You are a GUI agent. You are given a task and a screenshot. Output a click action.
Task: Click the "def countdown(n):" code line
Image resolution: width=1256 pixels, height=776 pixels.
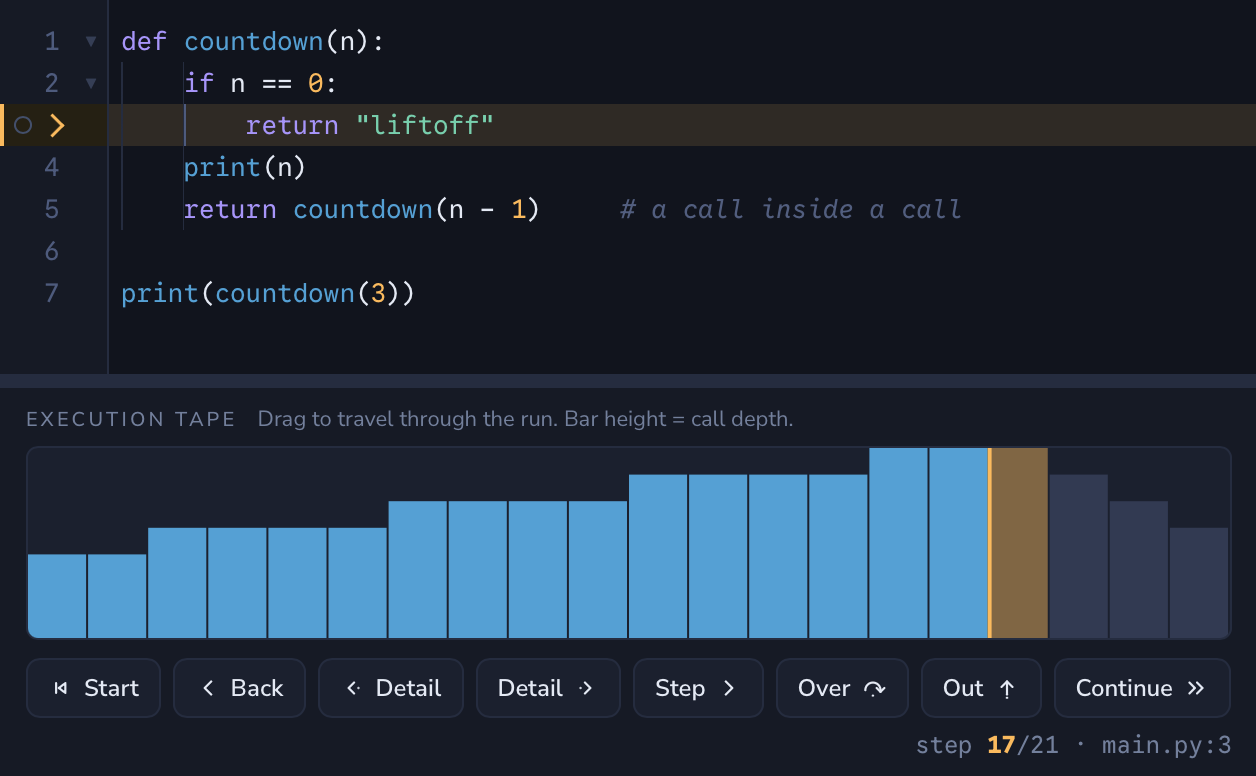(253, 42)
